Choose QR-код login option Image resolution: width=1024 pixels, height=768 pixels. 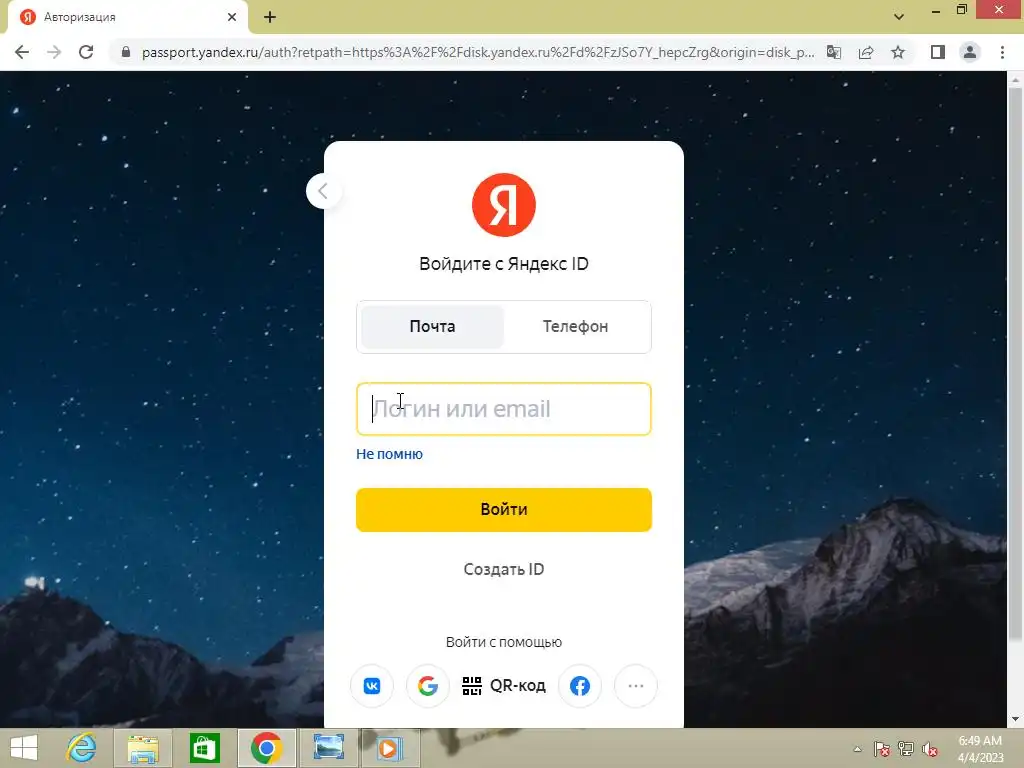click(504, 686)
